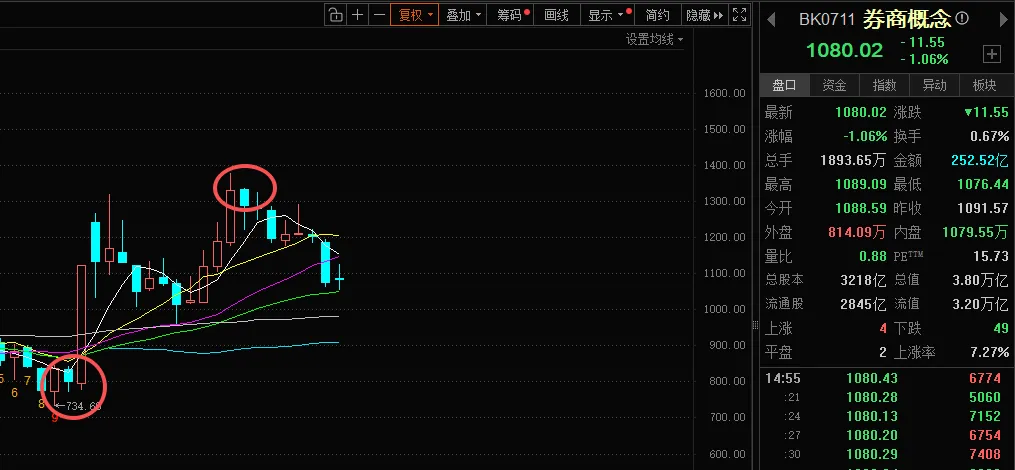This screenshot has height=470, width=1015.
Task: Click 最低 value 1076.44
Action: pyautogui.click(x=983, y=185)
